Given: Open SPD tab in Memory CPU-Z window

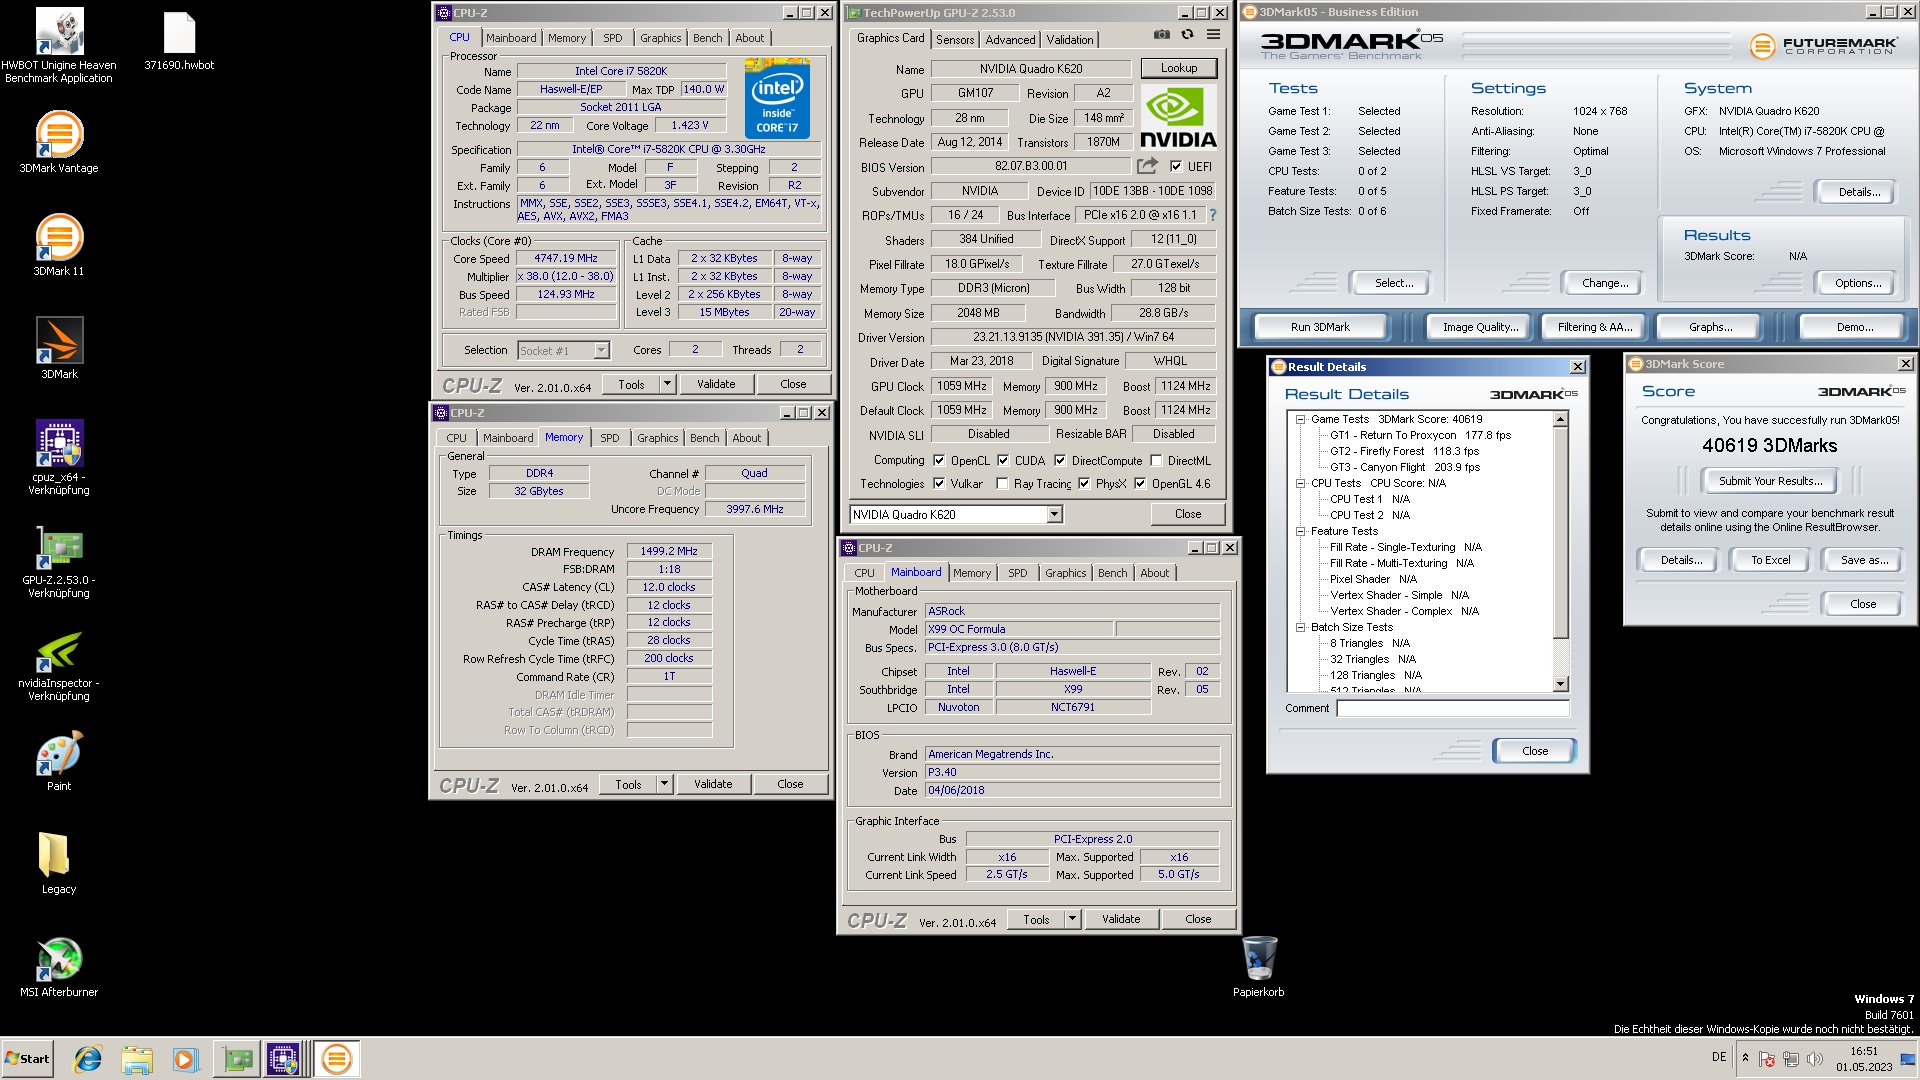Looking at the screenshot, I should pos(610,438).
